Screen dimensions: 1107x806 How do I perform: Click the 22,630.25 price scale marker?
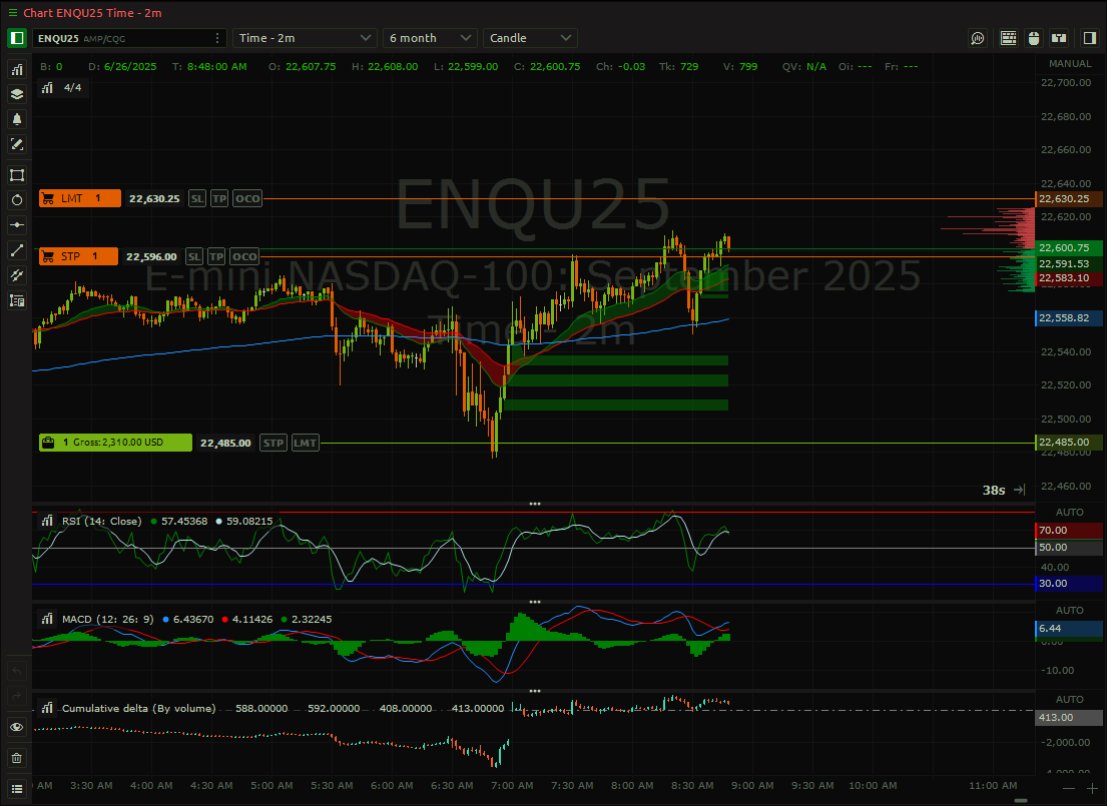(1070, 199)
